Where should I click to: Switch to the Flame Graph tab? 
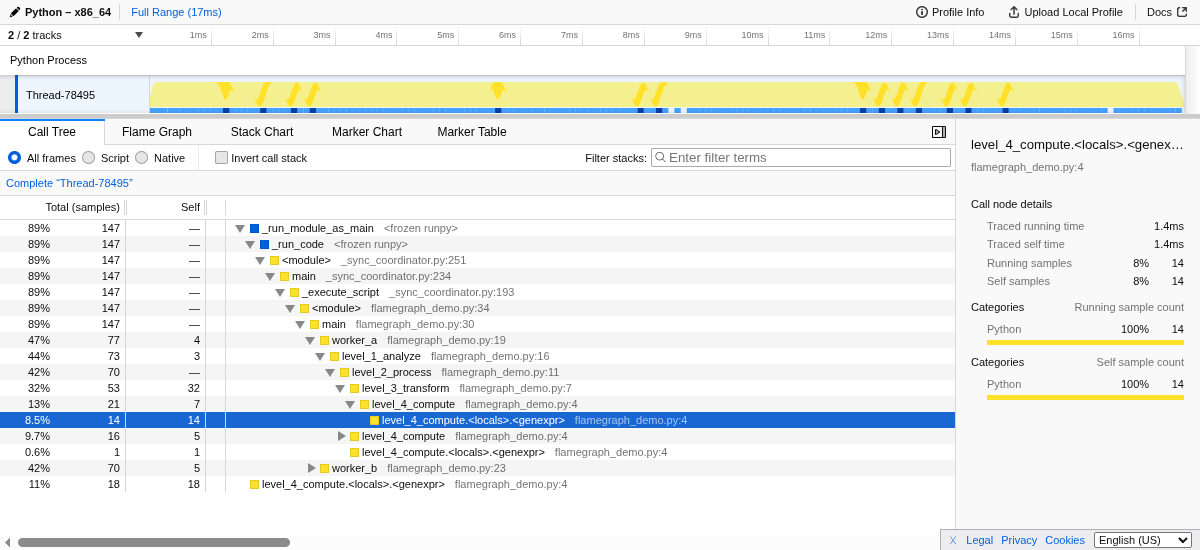tap(156, 132)
